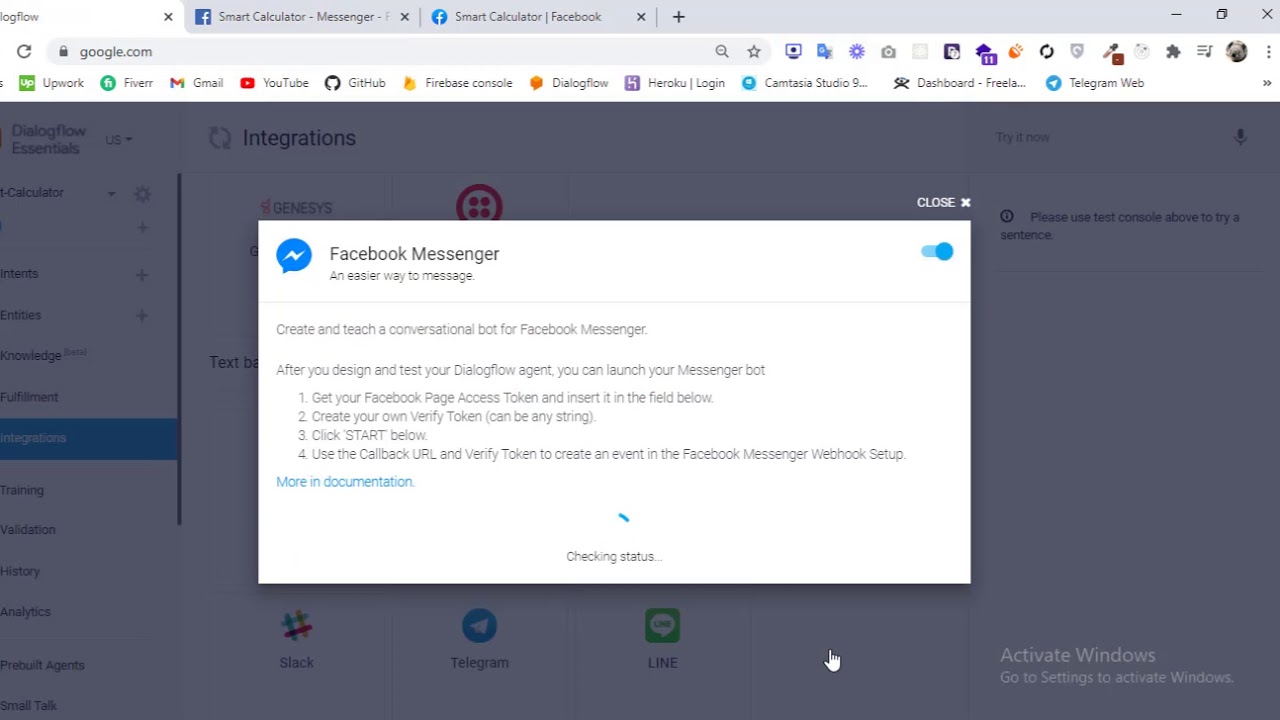Open Validation in the sidebar

28,530
